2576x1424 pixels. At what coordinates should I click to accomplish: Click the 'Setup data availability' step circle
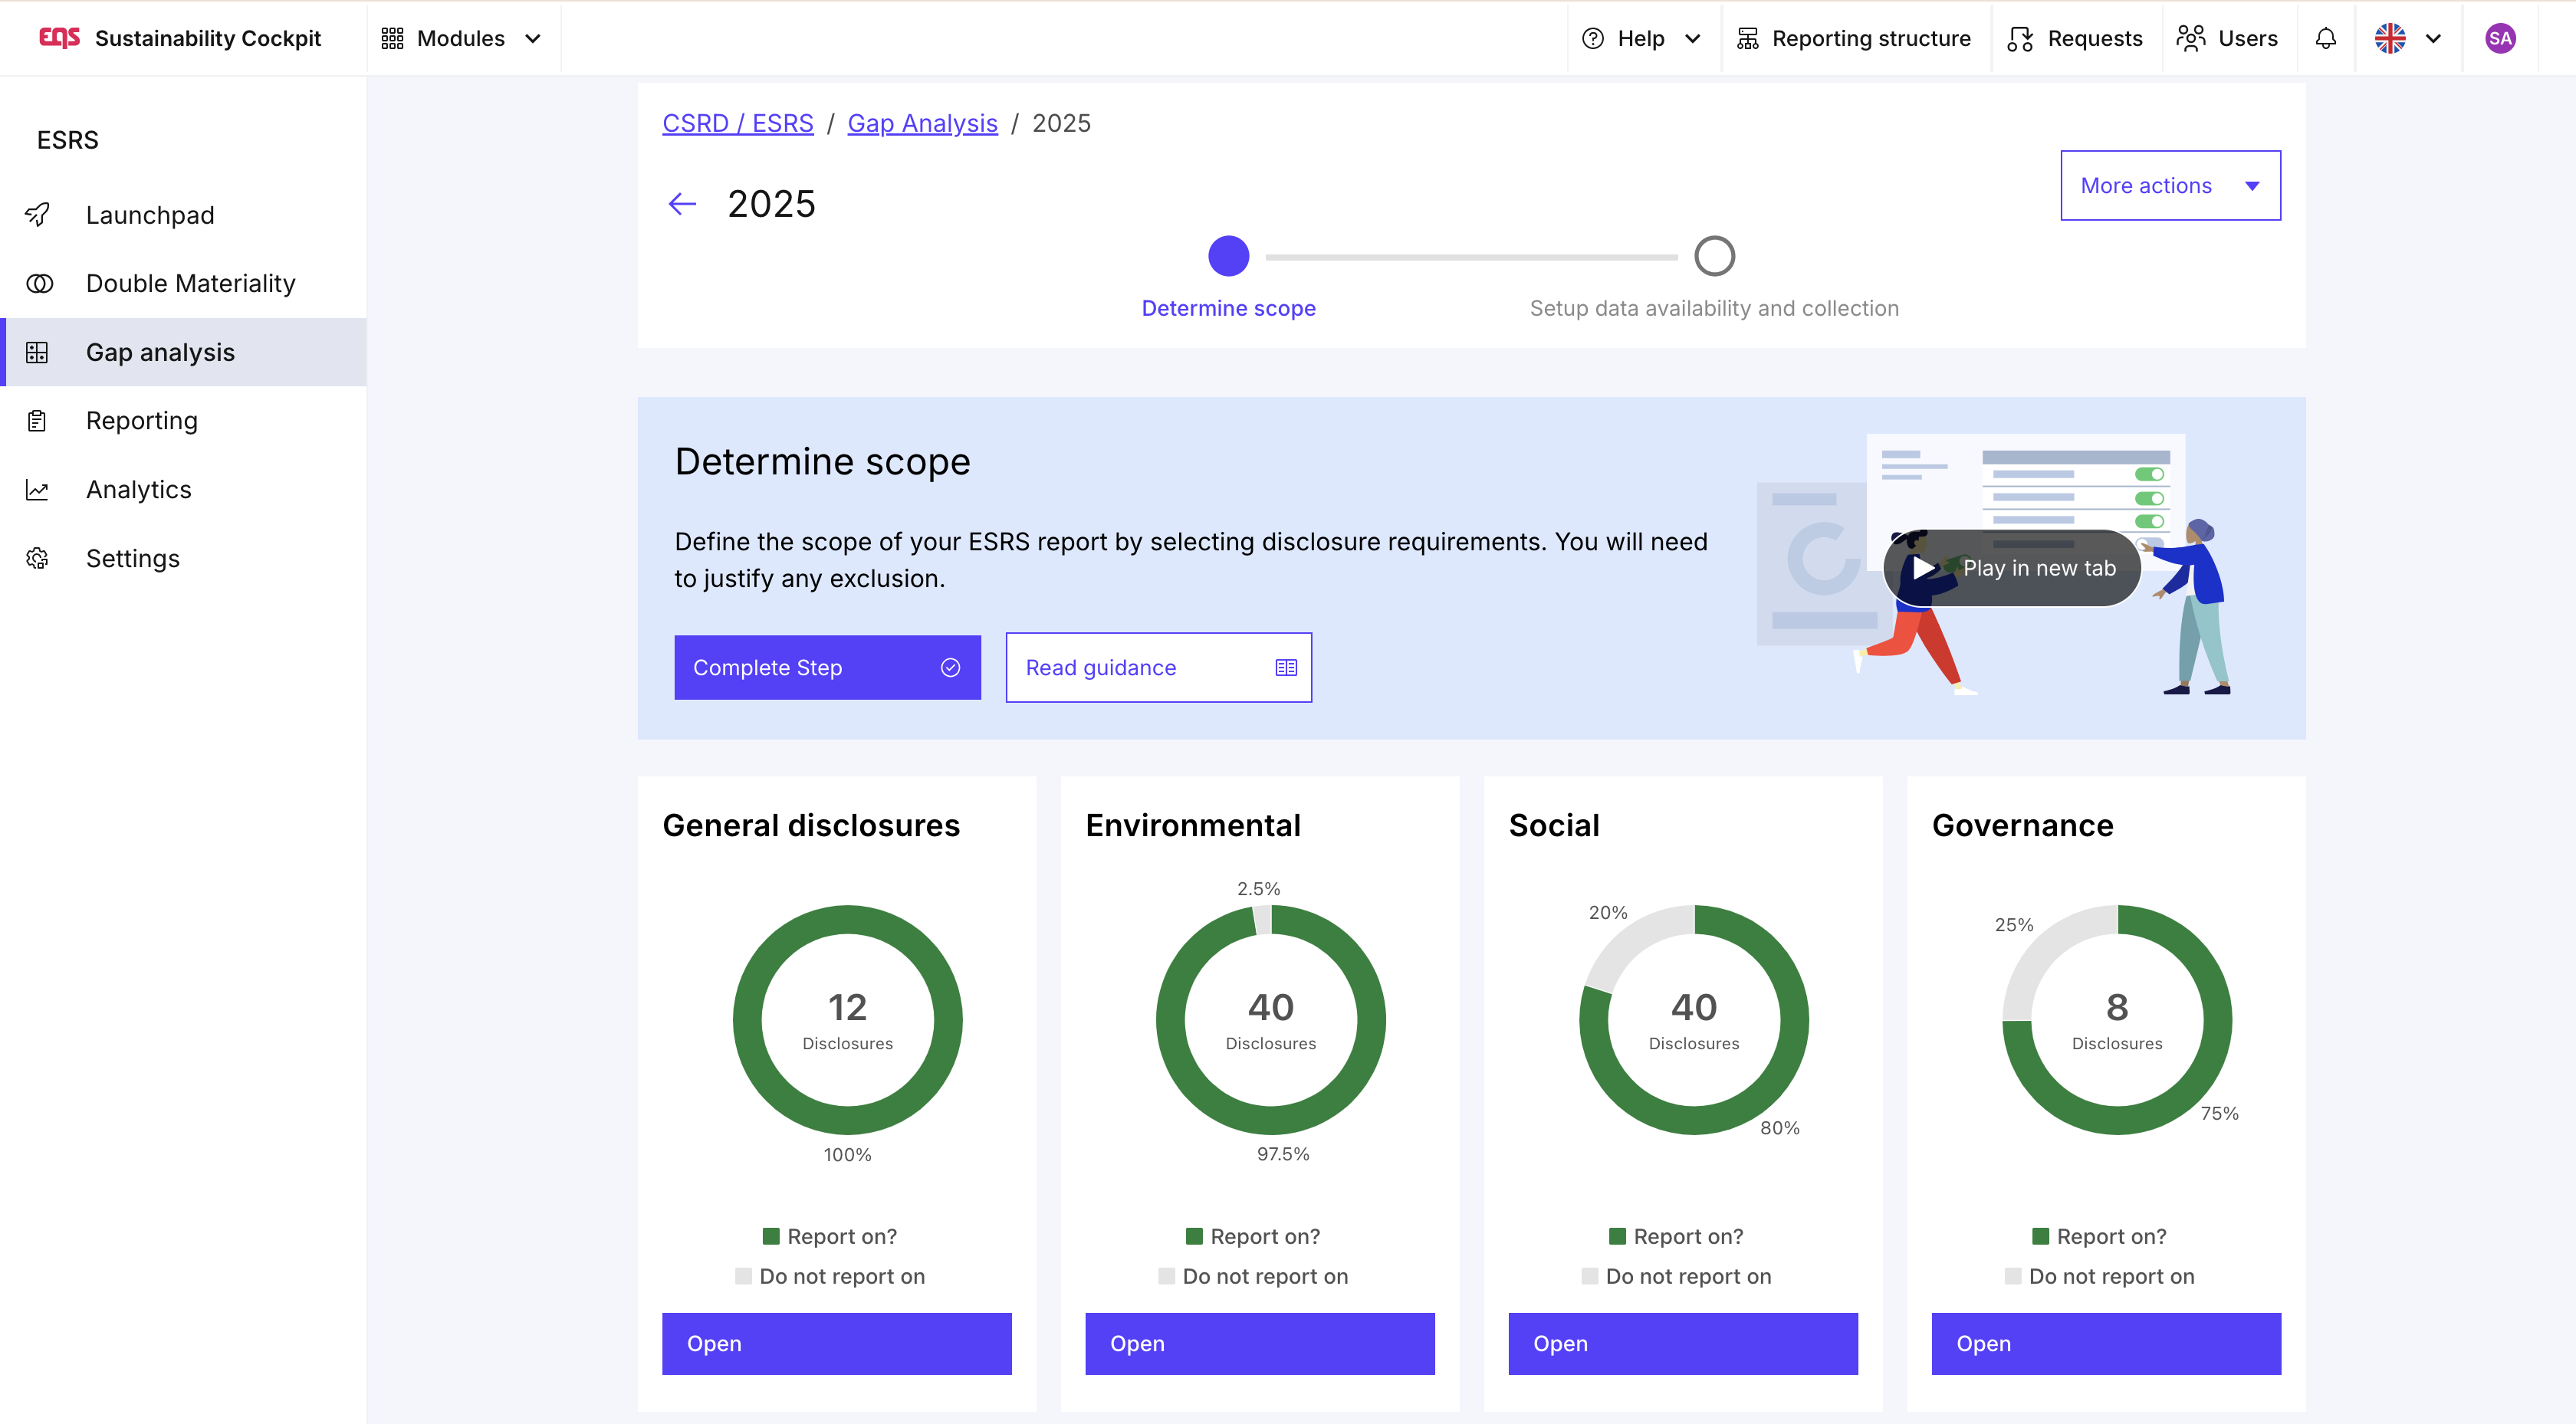tap(1713, 256)
